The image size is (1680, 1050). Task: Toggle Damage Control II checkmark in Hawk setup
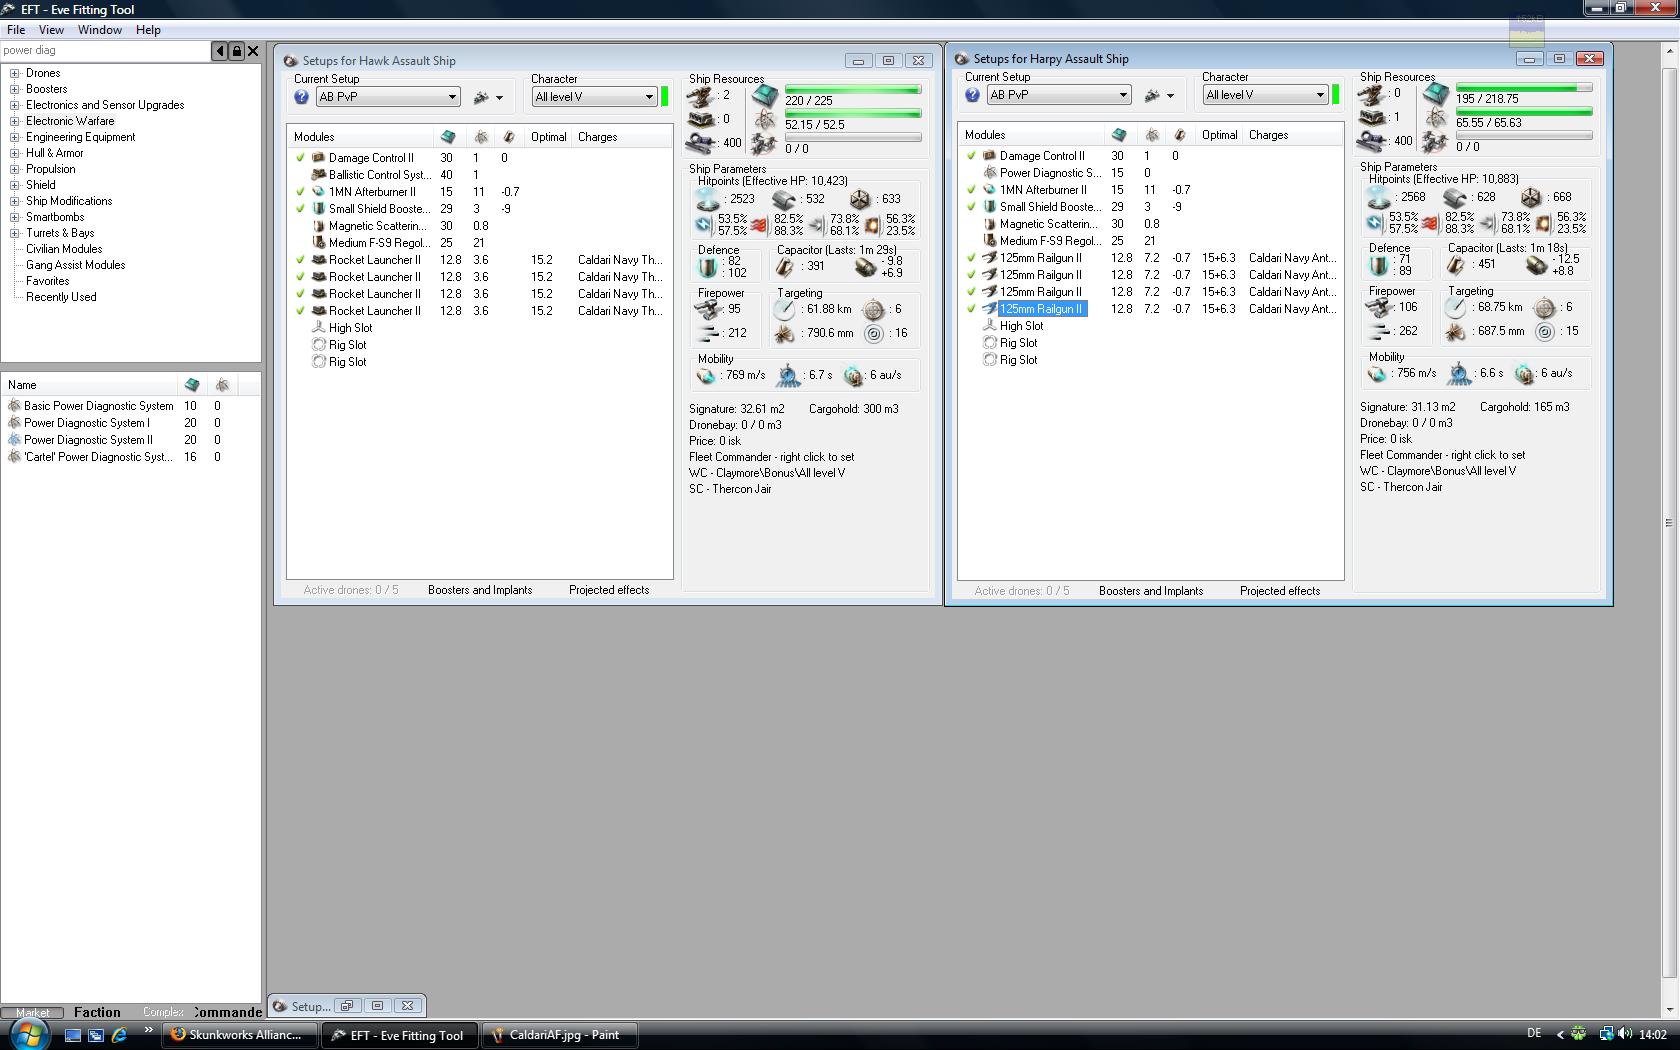[300, 158]
